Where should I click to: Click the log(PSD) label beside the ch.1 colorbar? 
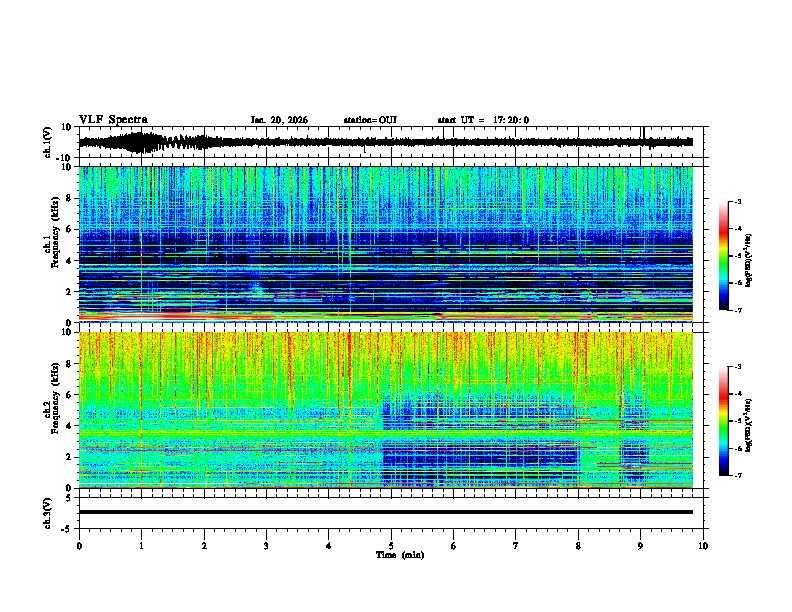coord(749,260)
